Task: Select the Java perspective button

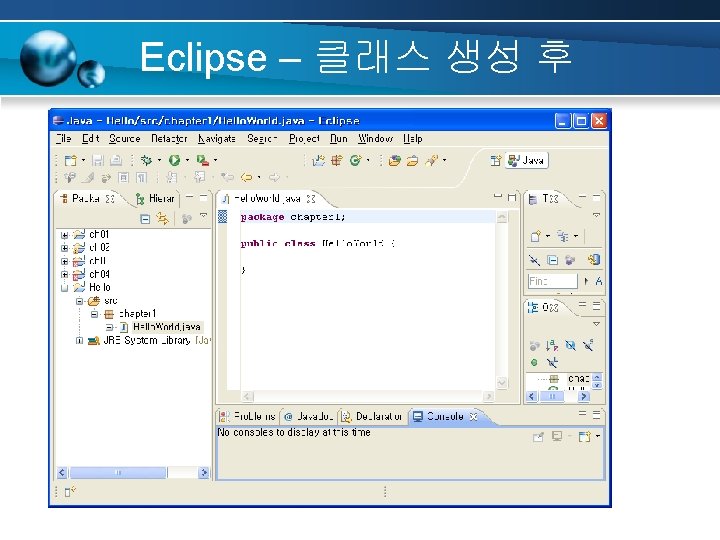Action: click(x=527, y=160)
